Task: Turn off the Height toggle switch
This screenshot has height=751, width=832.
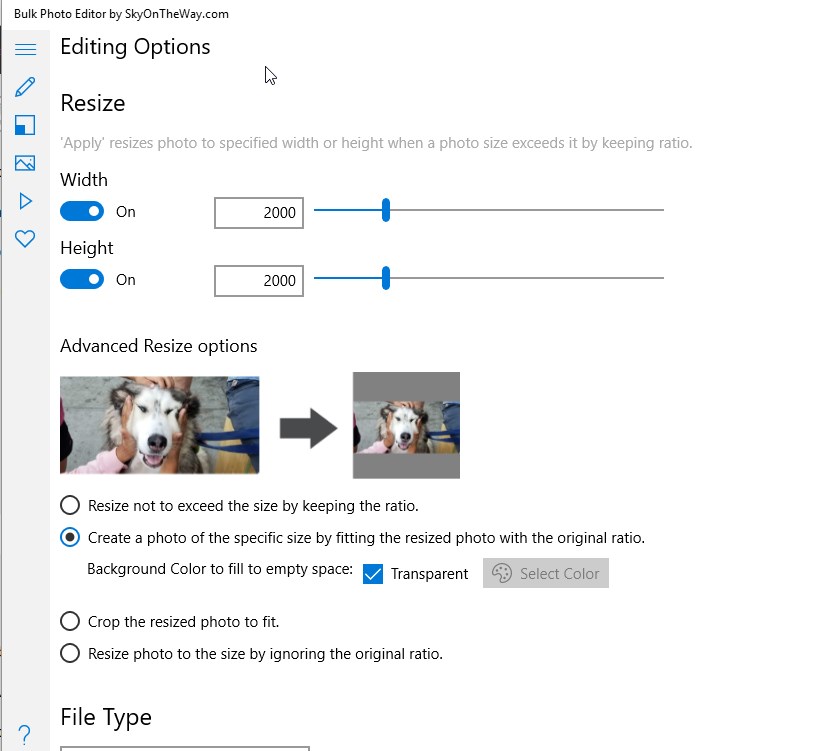Action: [82, 280]
